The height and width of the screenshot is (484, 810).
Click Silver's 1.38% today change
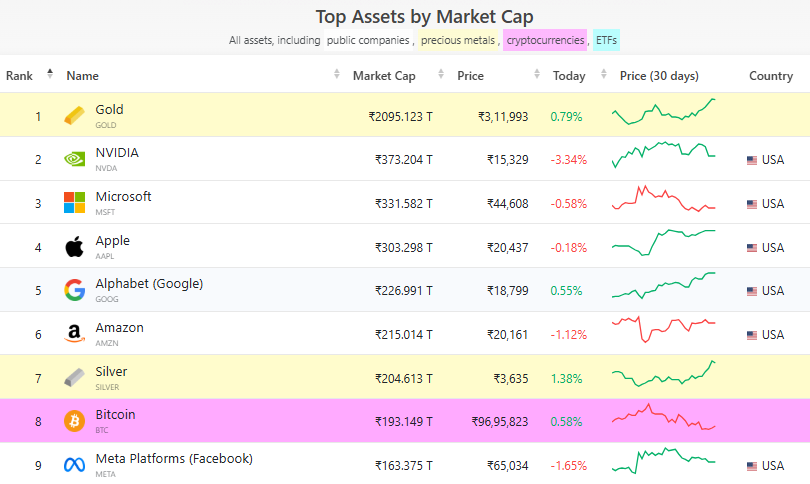(566, 379)
